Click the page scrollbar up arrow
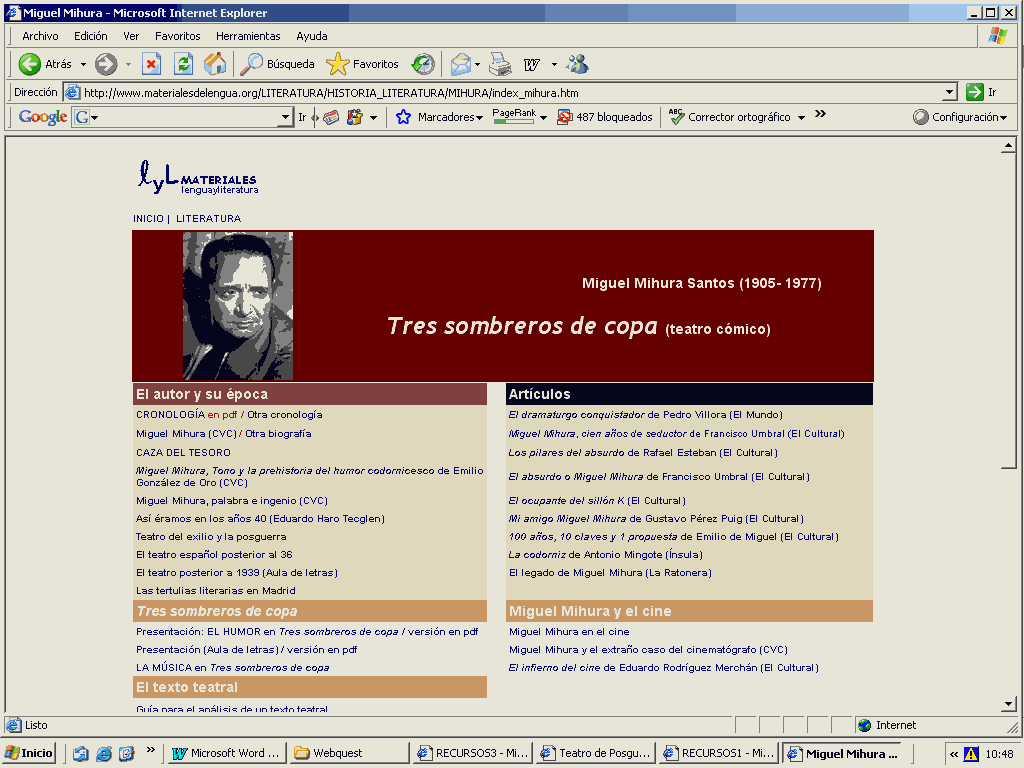Screen dimensions: 1024x768 1008,146
